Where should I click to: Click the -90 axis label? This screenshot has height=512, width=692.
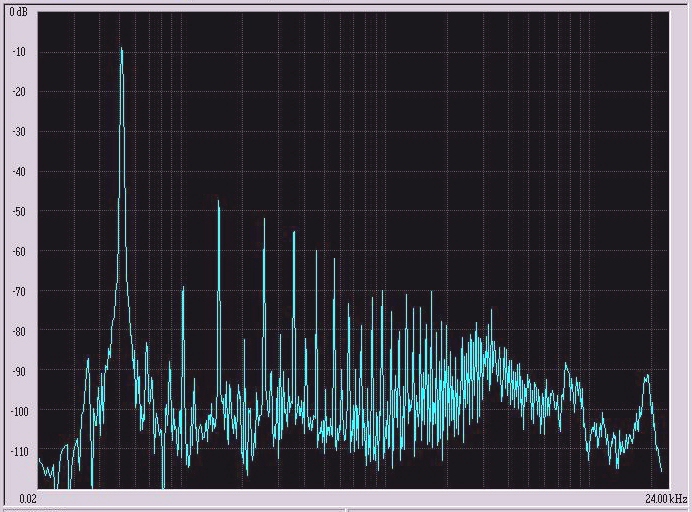click(x=20, y=372)
